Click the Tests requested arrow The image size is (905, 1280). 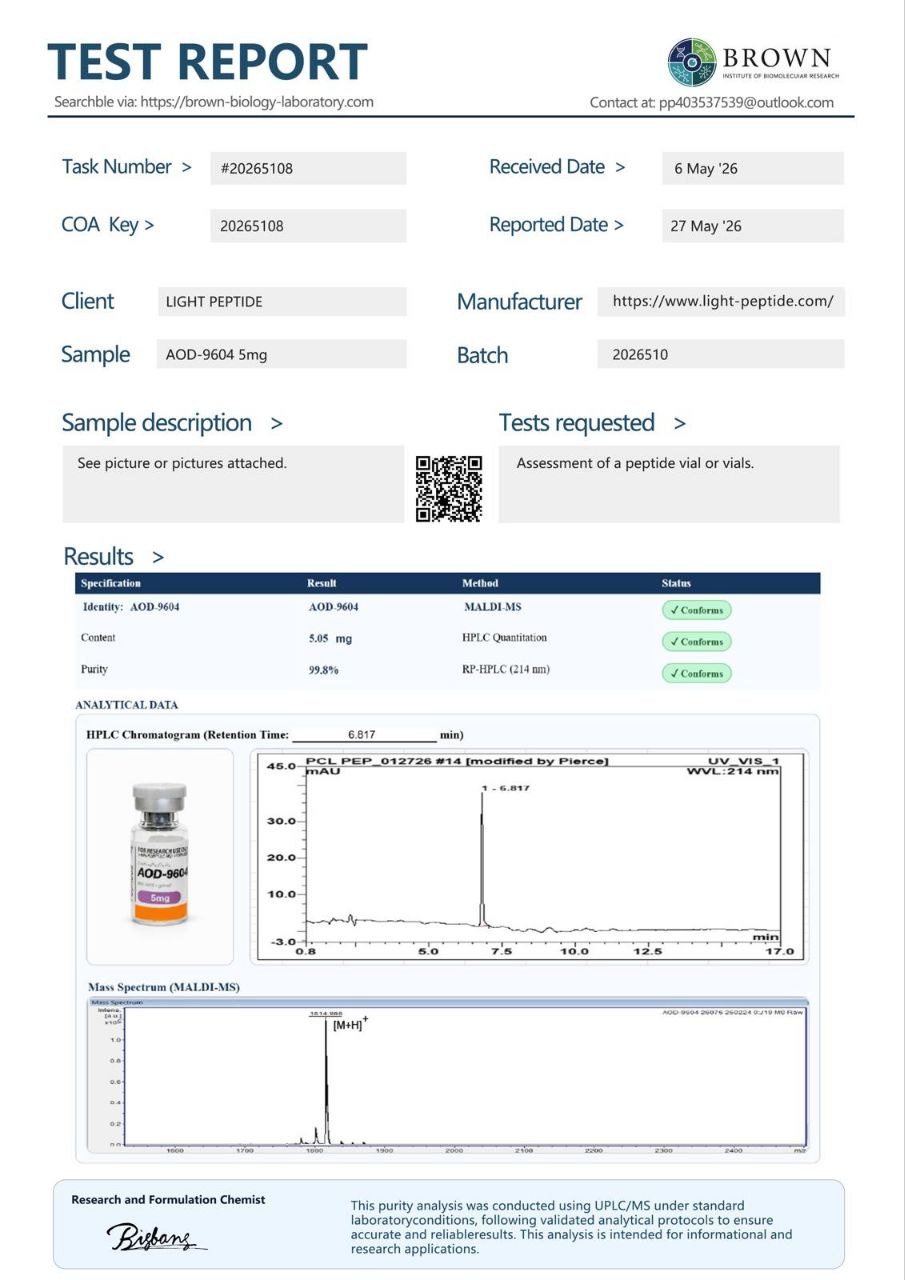[x=680, y=424]
